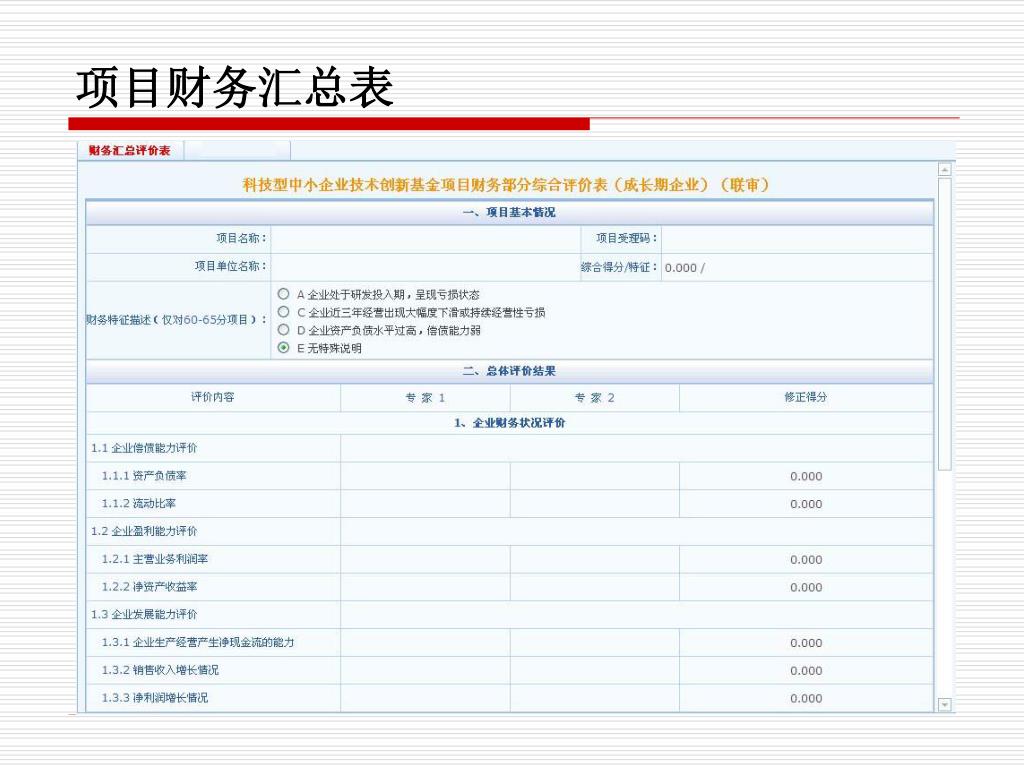
Task: Click the 1.3.2 销售收入增长情况 label
Action: [160, 670]
